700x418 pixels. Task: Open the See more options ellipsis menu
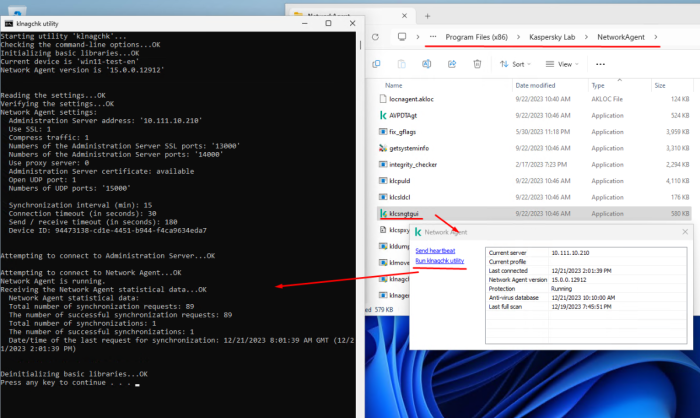click(601, 64)
